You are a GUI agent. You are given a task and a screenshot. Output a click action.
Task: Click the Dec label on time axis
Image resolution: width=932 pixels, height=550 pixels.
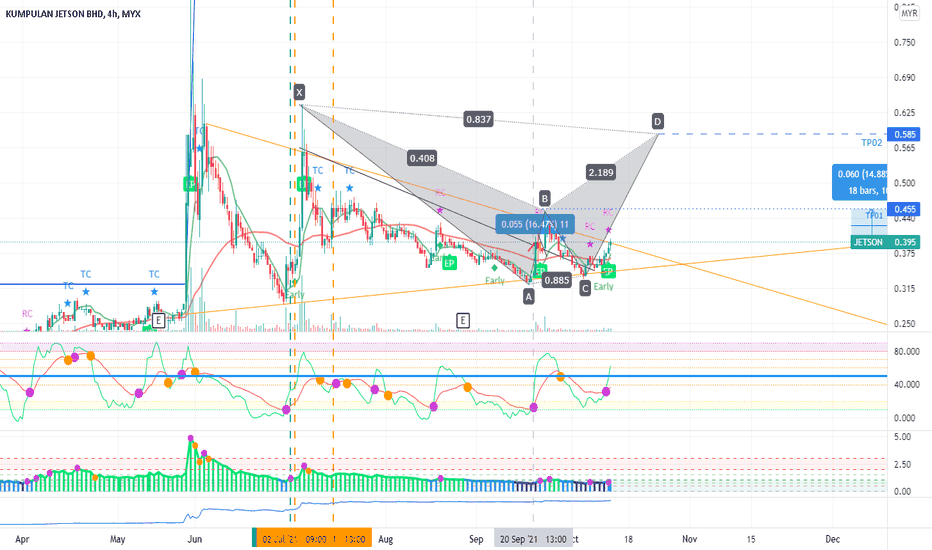(x=833, y=539)
